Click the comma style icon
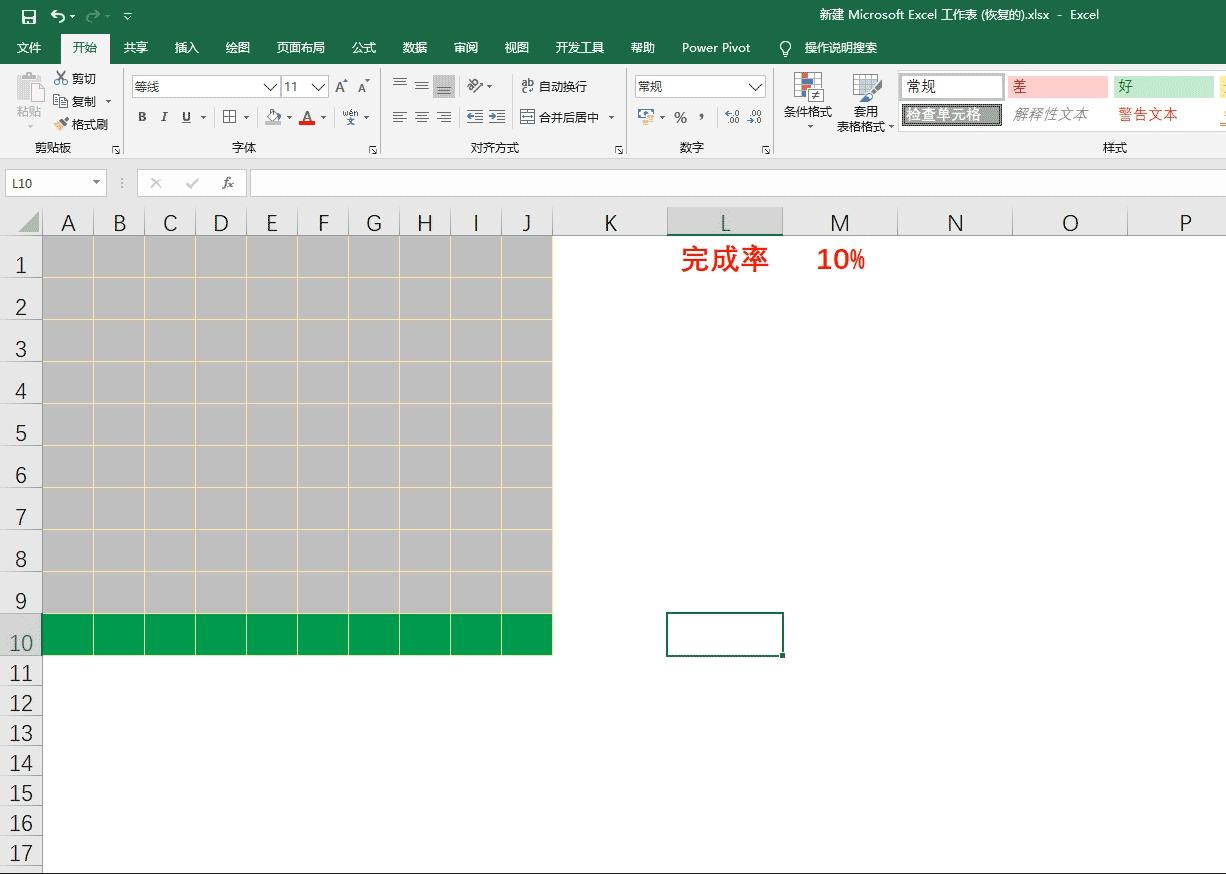 (x=699, y=117)
